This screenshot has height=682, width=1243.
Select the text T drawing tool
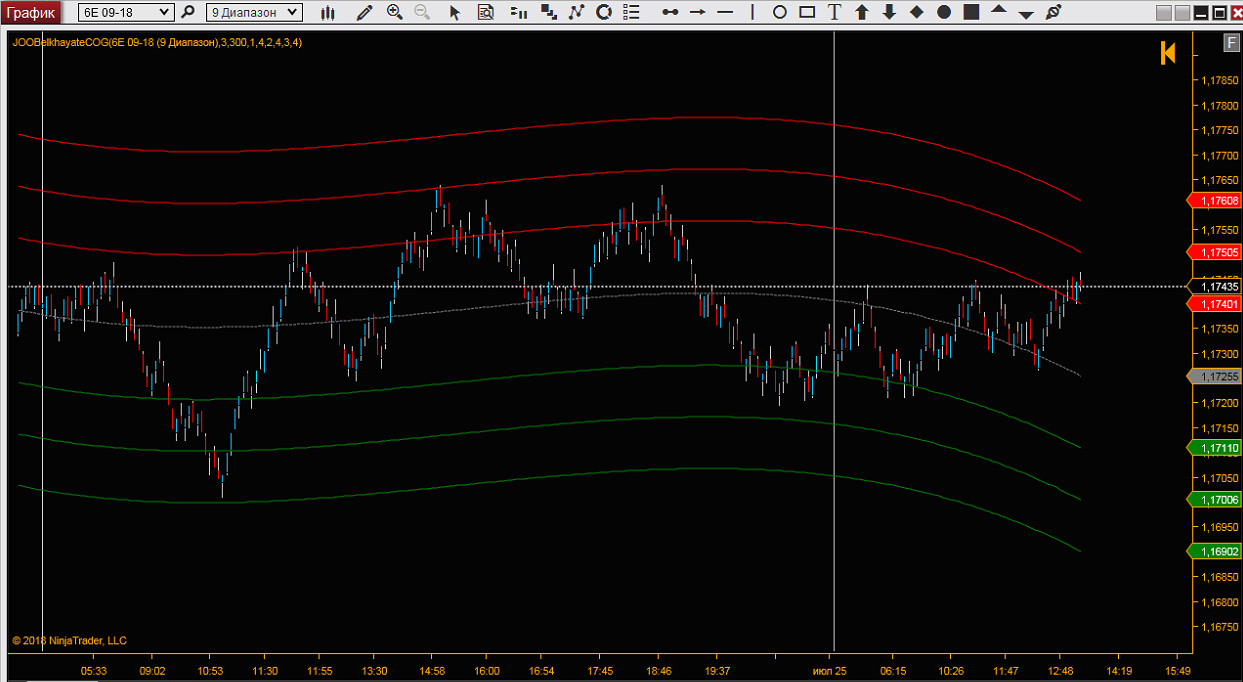(x=834, y=12)
